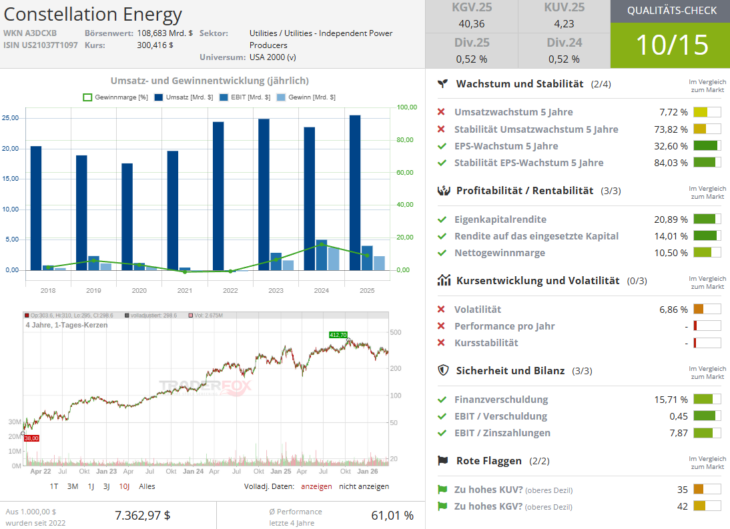Click the black flag icon beside Rote Flaggen
This screenshot has width=730, height=529.
pyautogui.click(x=443, y=460)
